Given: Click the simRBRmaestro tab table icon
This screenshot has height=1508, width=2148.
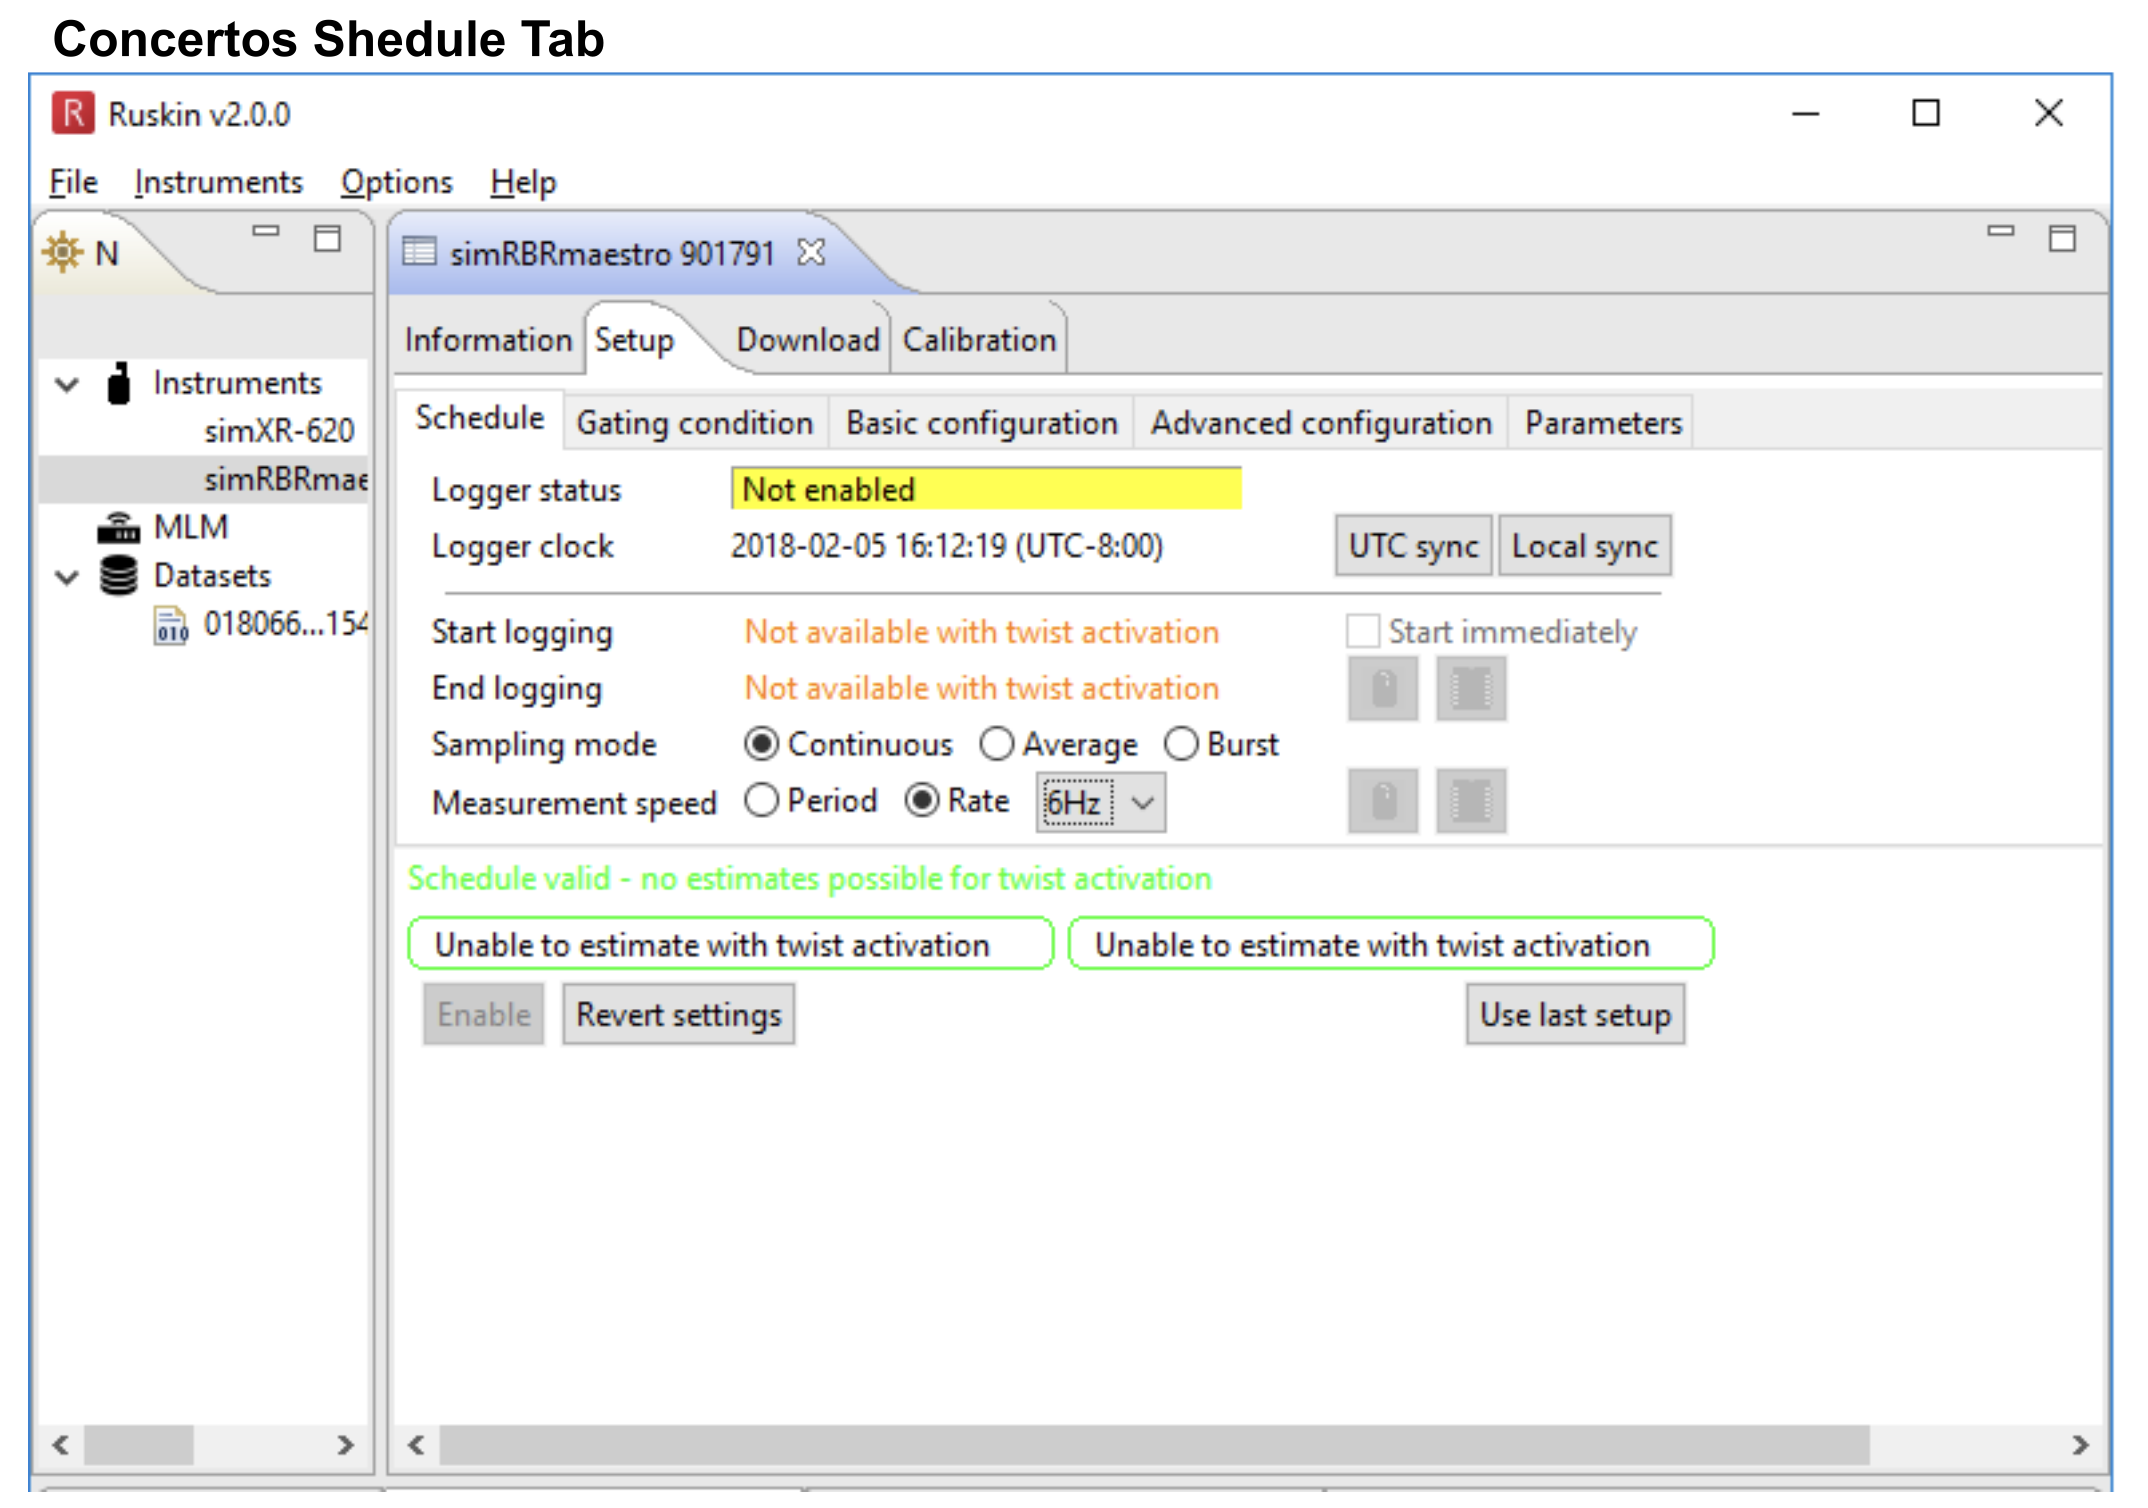Looking at the screenshot, I should pyautogui.click(x=419, y=252).
